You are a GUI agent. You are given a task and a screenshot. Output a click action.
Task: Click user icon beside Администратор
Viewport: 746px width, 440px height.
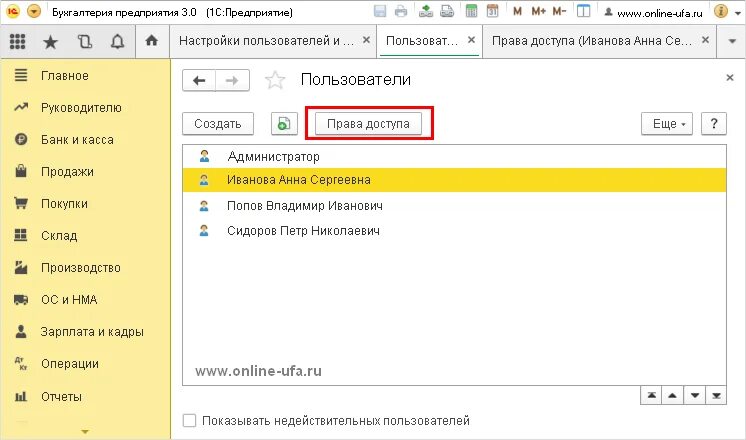204,156
